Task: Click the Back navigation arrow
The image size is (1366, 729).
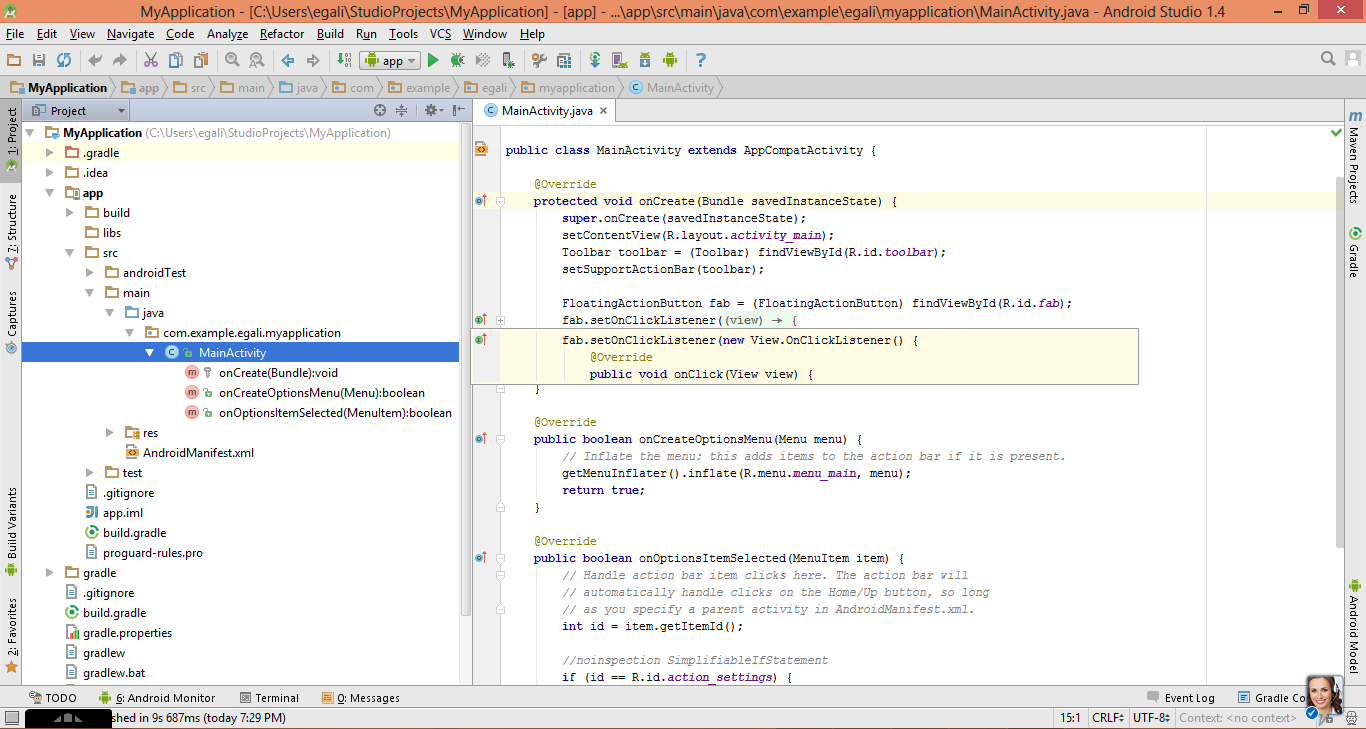Action: [288, 61]
